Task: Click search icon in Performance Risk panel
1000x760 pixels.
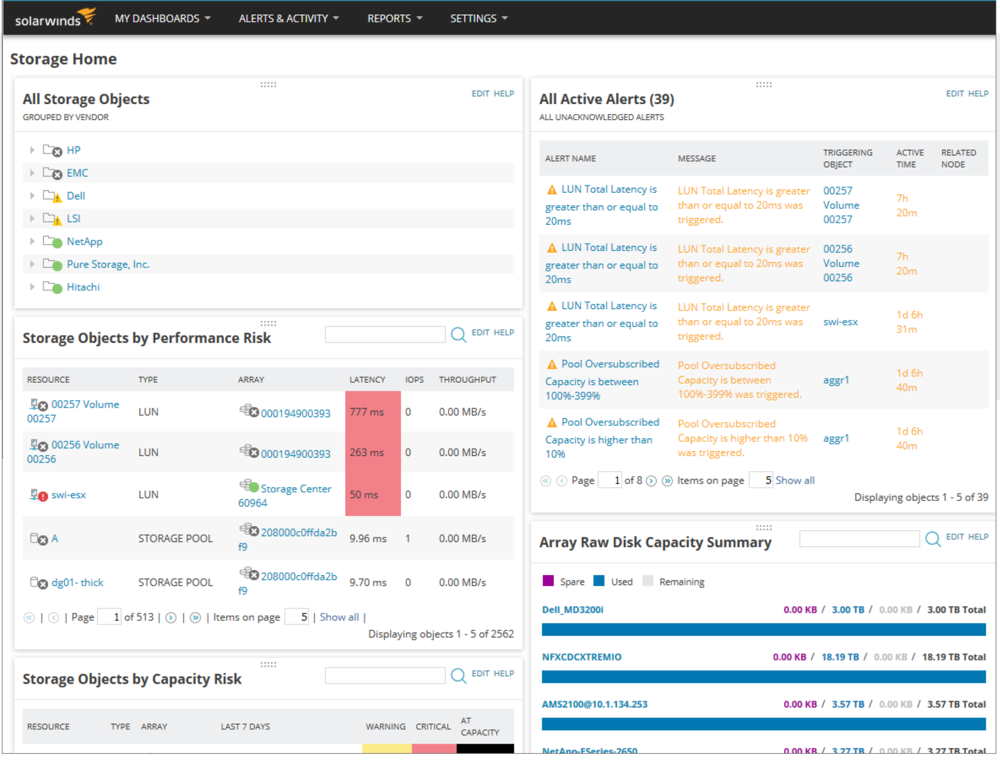Action: coord(458,335)
